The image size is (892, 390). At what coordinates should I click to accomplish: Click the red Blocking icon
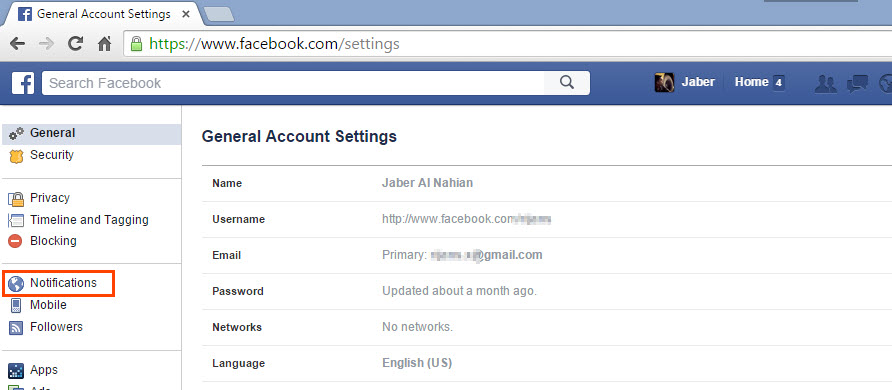(16, 241)
